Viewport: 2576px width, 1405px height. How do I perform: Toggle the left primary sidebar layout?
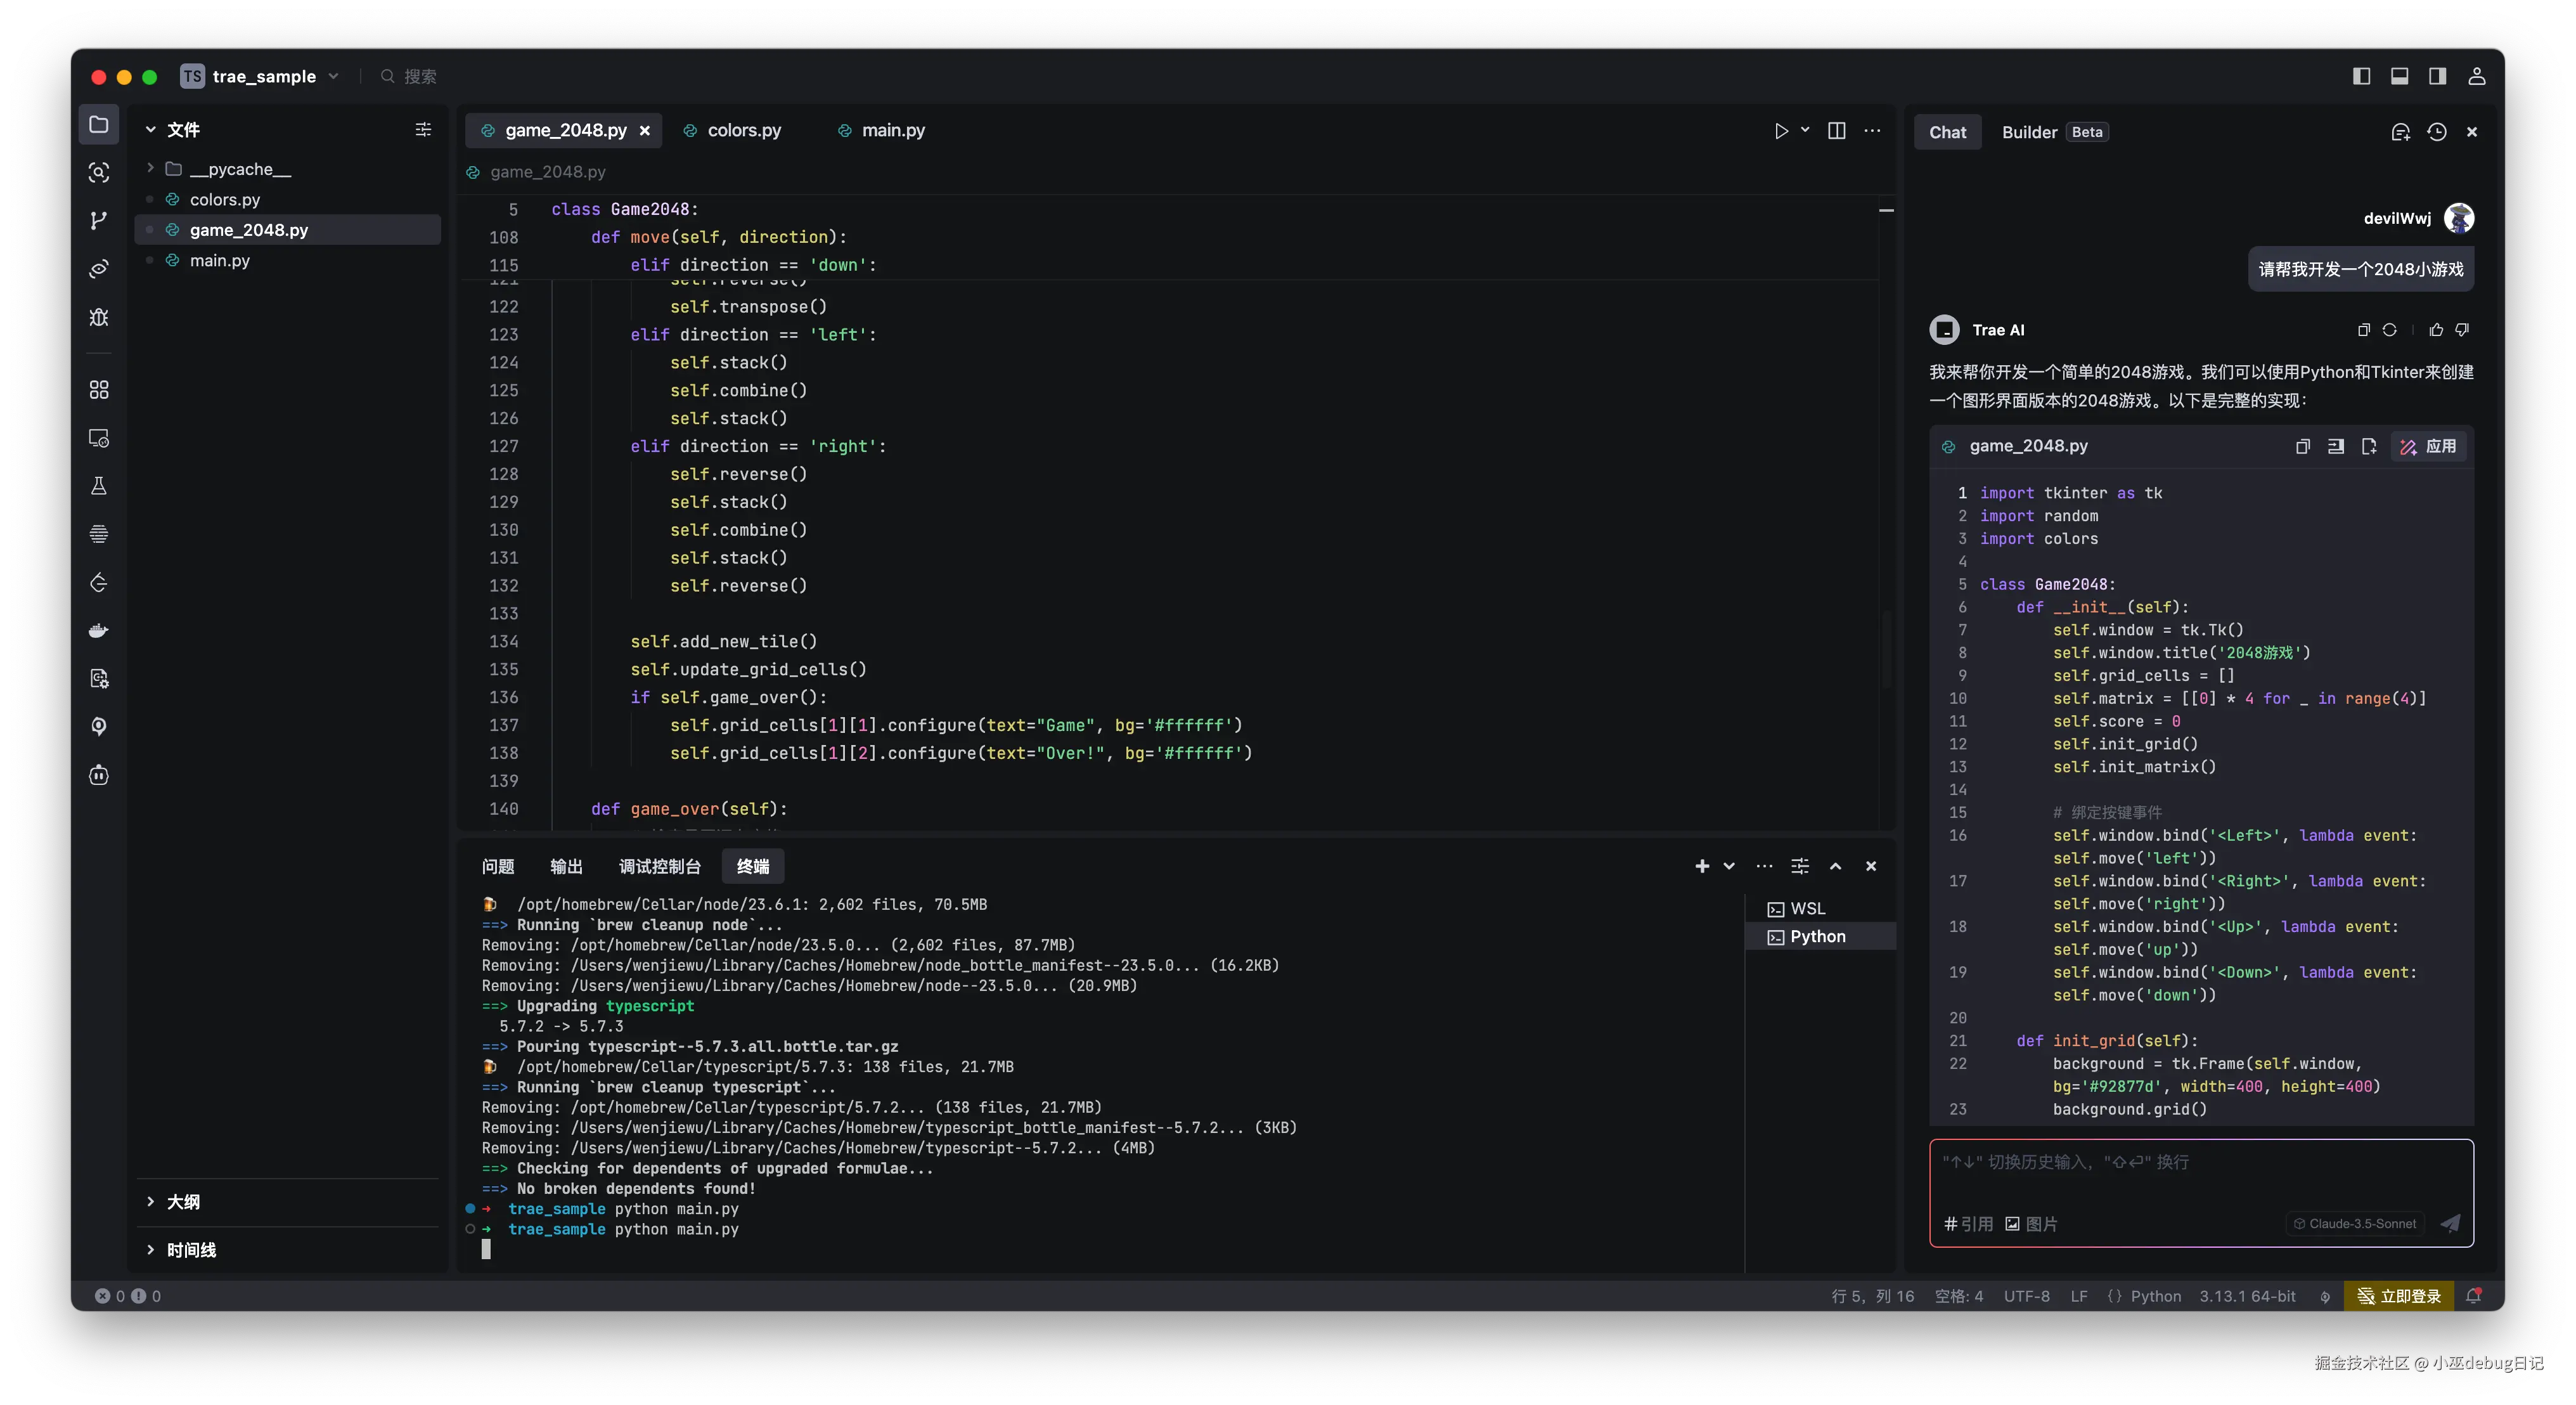coord(2361,76)
